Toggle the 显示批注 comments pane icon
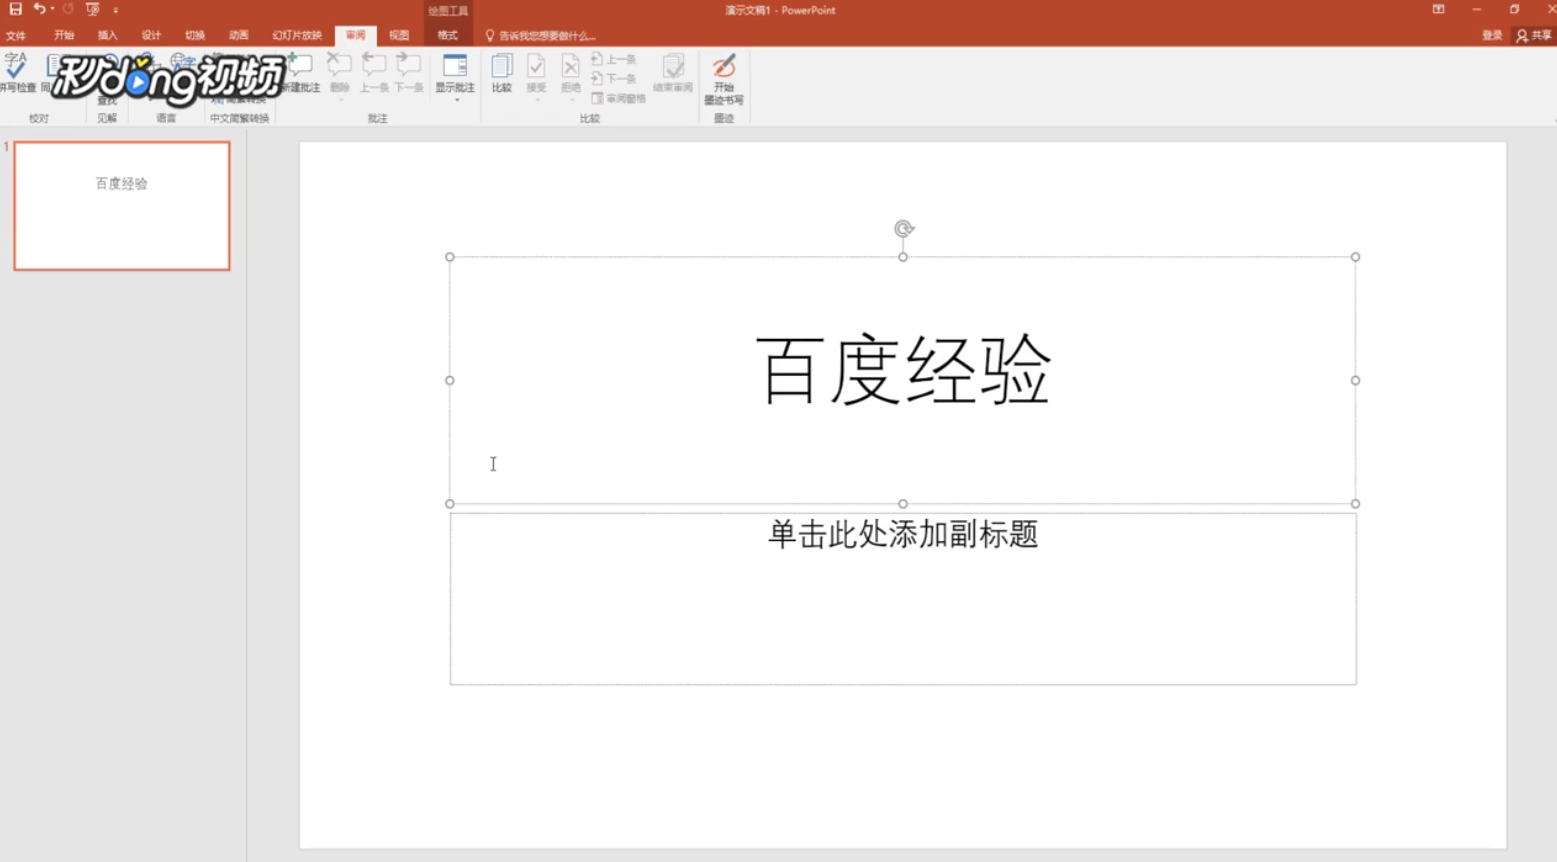Viewport: 1557px width, 862px height. click(x=455, y=65)
